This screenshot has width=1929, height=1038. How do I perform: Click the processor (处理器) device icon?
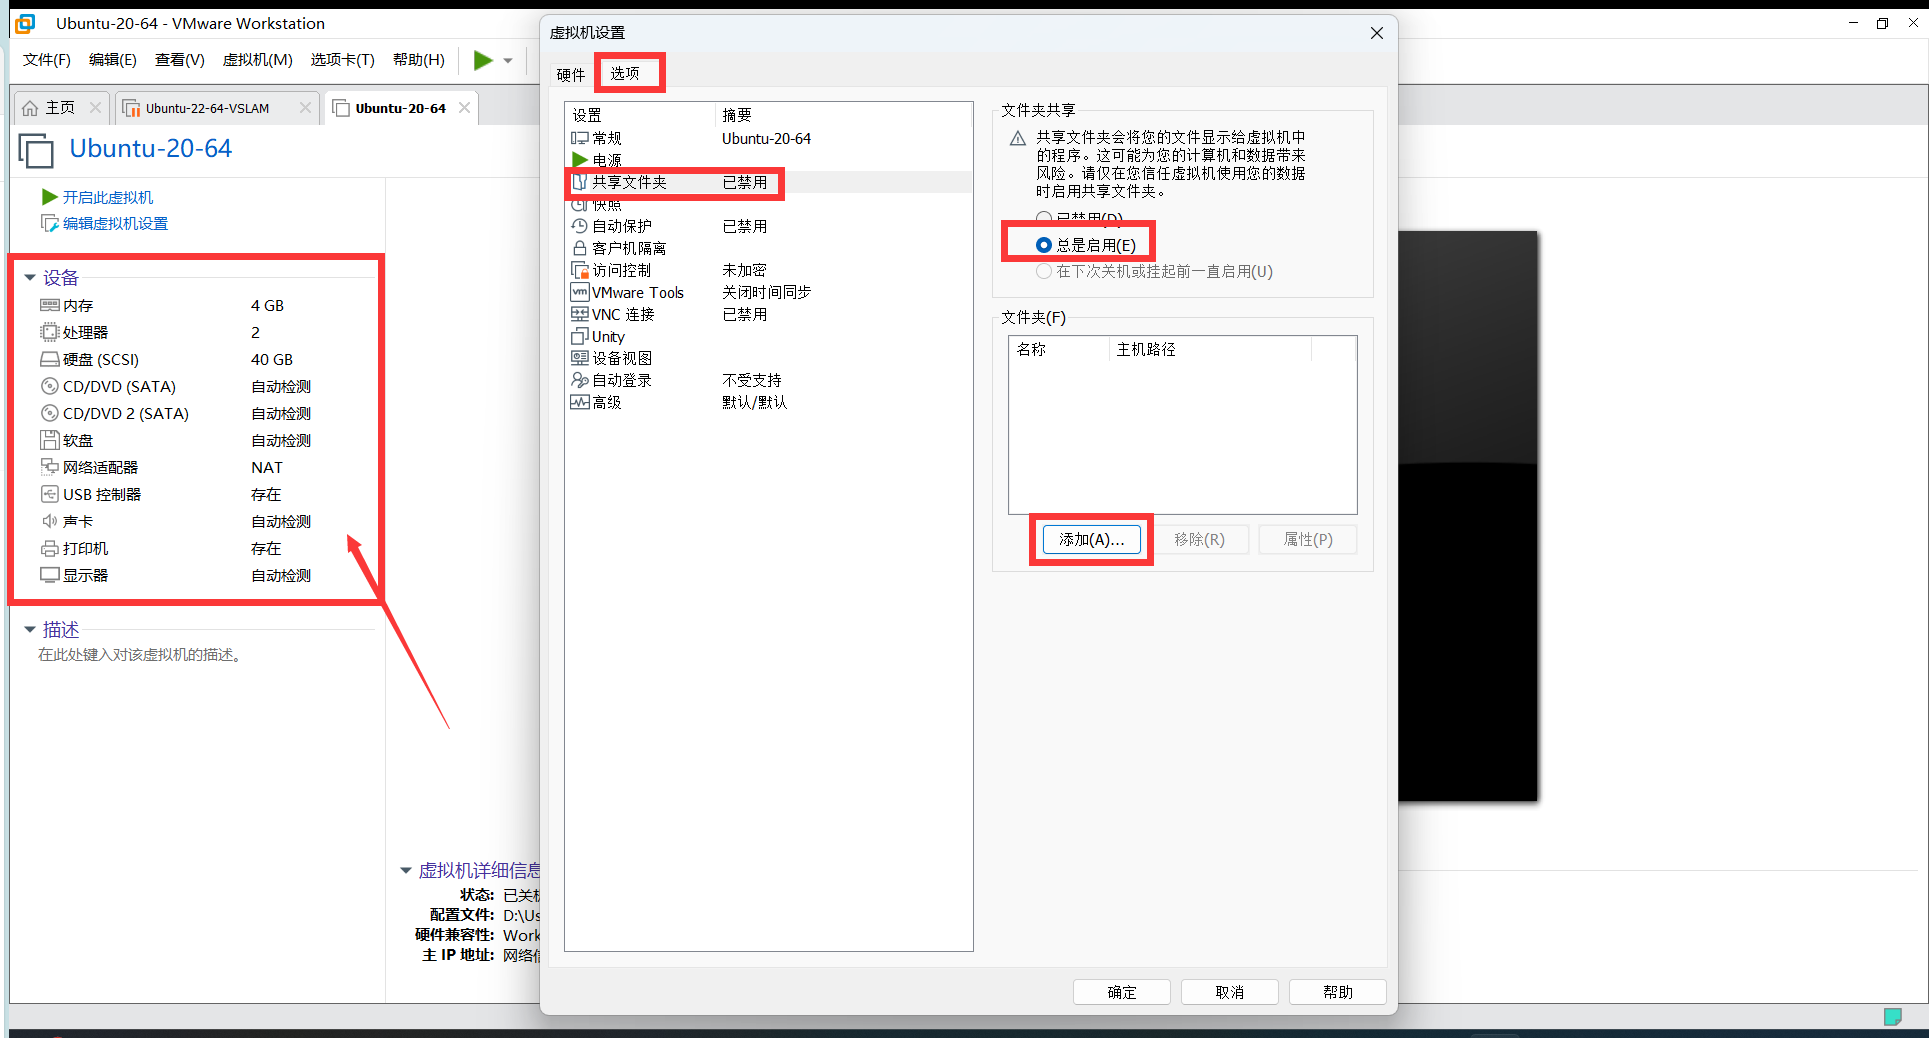(x=50, y=332)
